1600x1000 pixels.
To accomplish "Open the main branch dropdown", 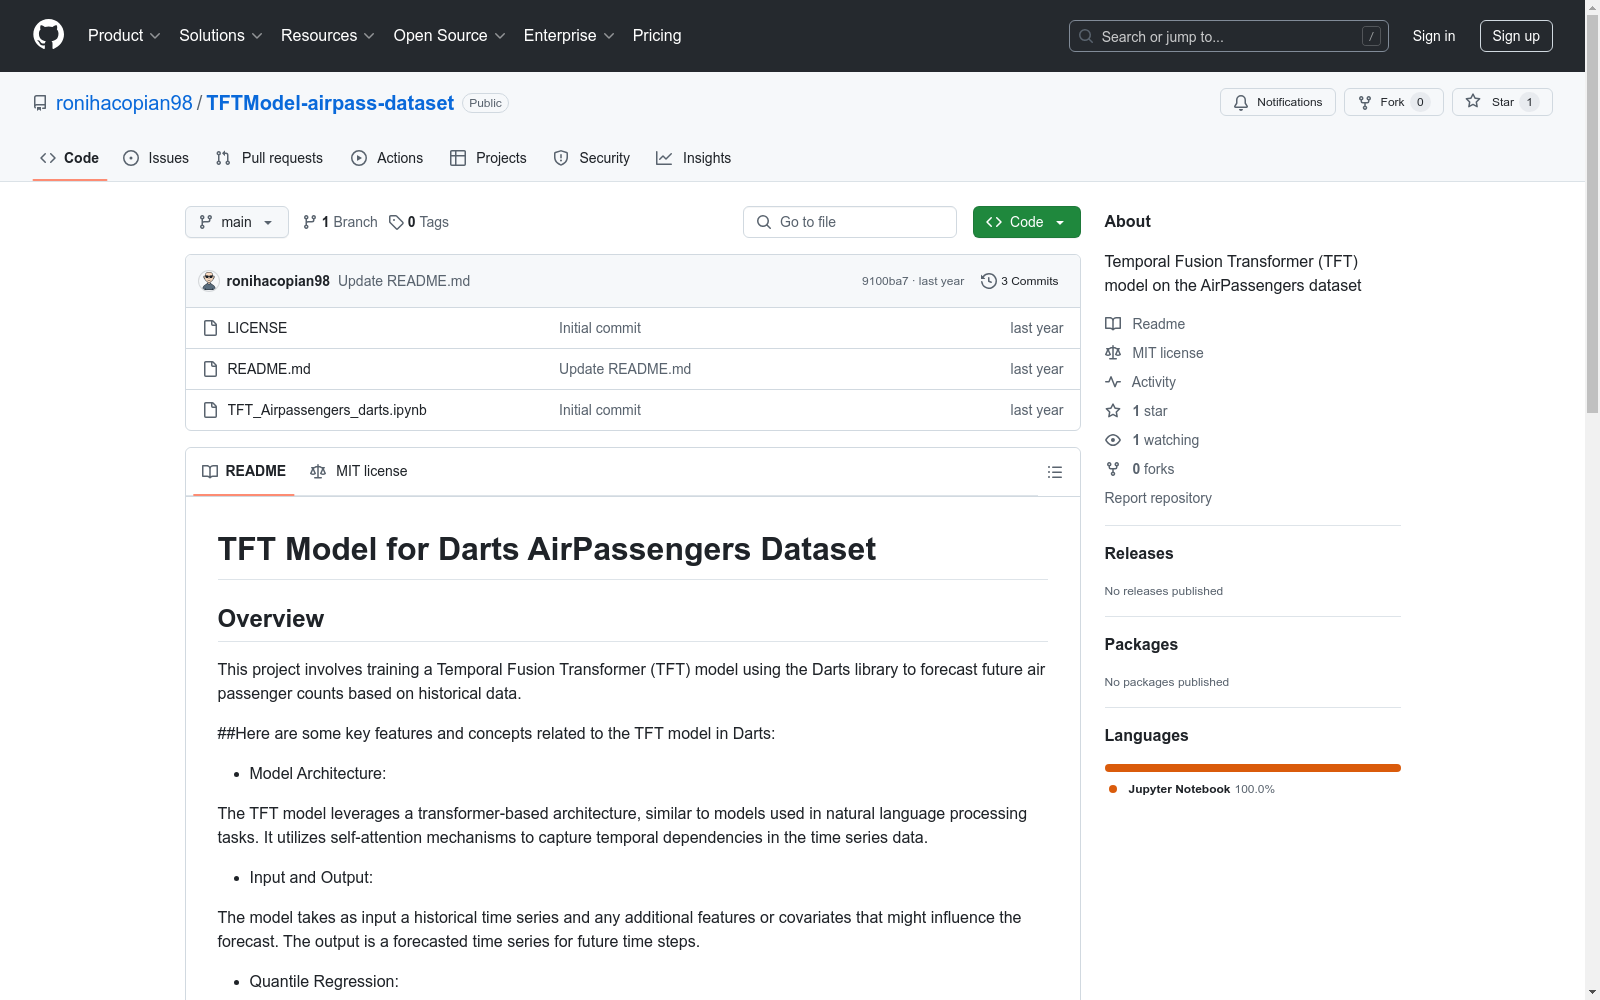I will [237, 222].
